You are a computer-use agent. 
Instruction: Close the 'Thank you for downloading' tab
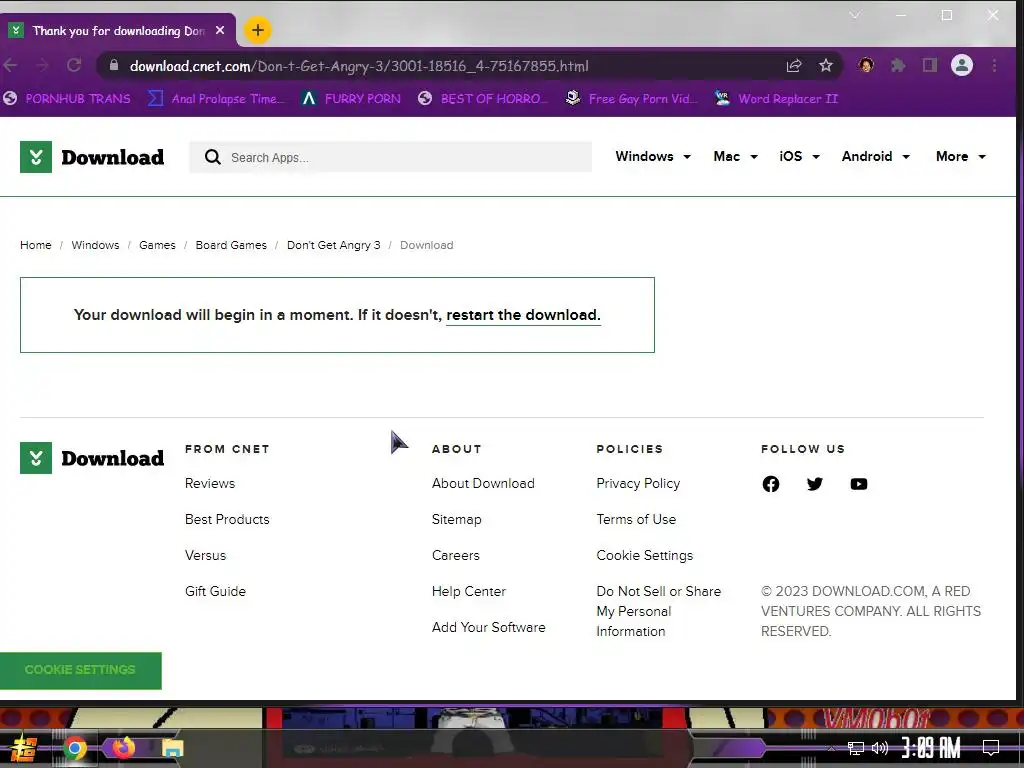[x=220, y=31]
